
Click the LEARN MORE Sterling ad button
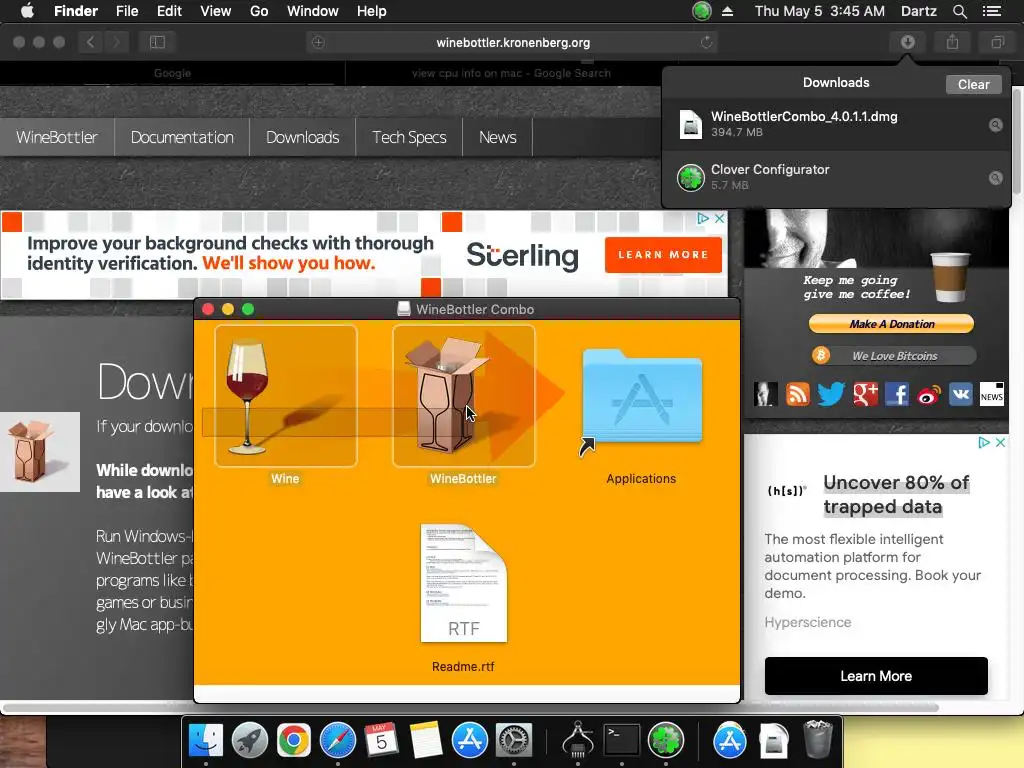pyautogui.click(x=663, y=255)
